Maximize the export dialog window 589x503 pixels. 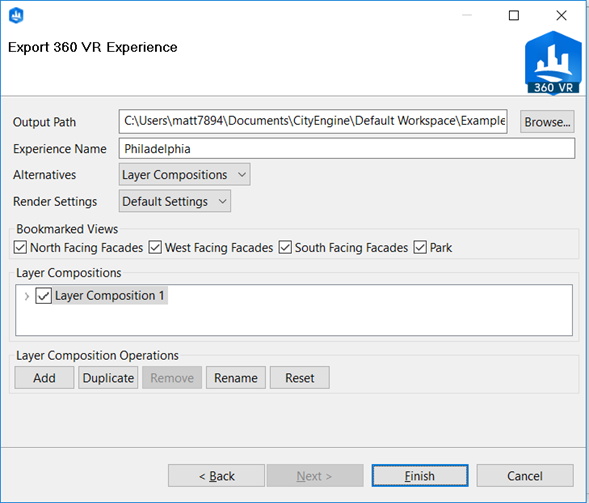pos(514,15)
